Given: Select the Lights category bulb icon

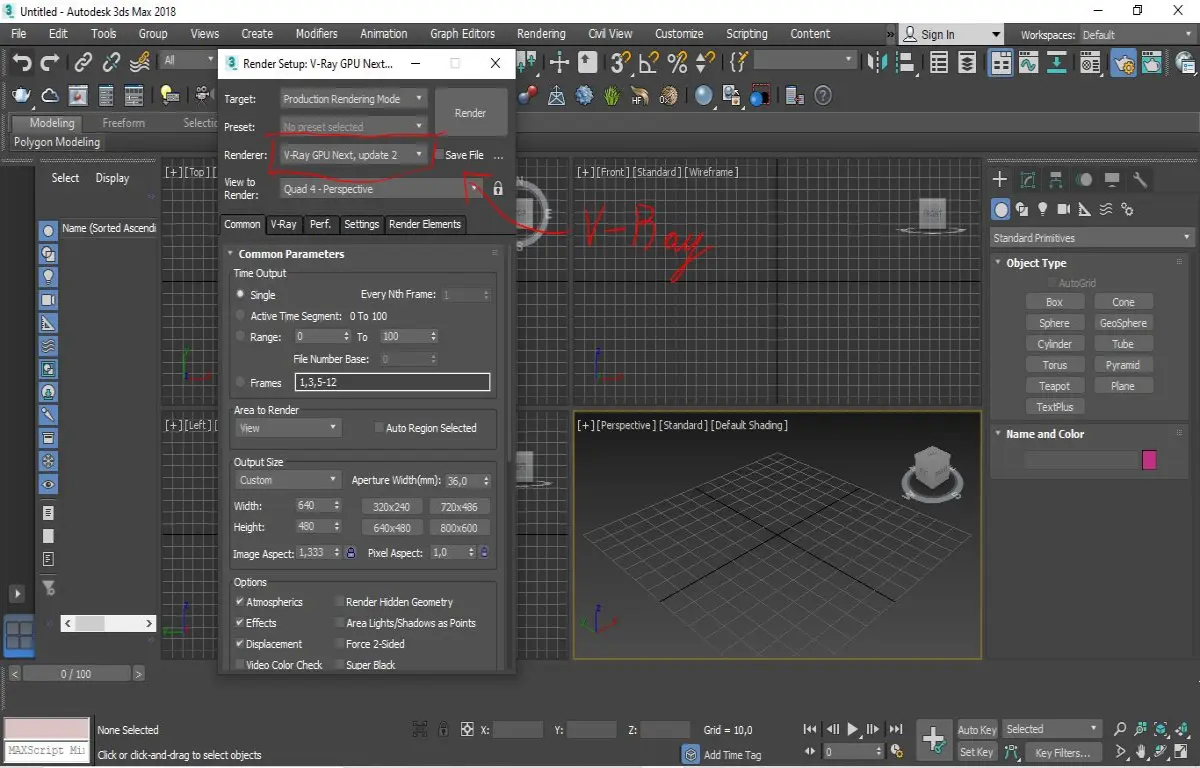Looking at the screenshot, I should coord(1043,209).
